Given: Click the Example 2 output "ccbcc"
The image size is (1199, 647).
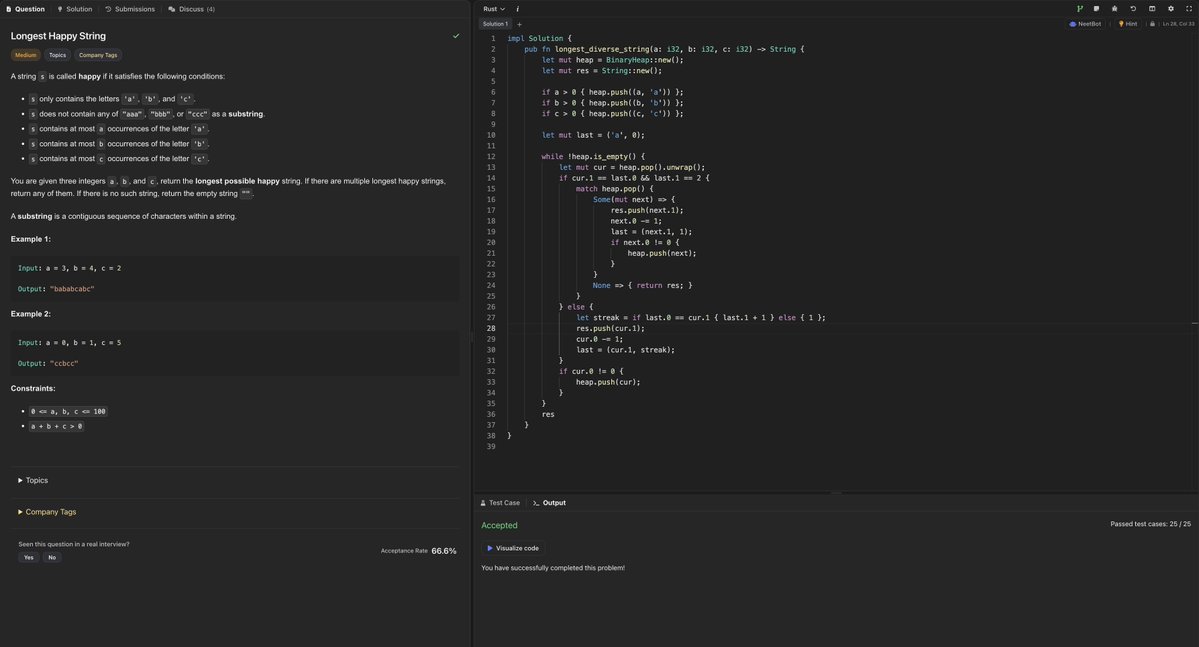Looking at the screenshot, I should pyautogui.click(x=64, y=363).
